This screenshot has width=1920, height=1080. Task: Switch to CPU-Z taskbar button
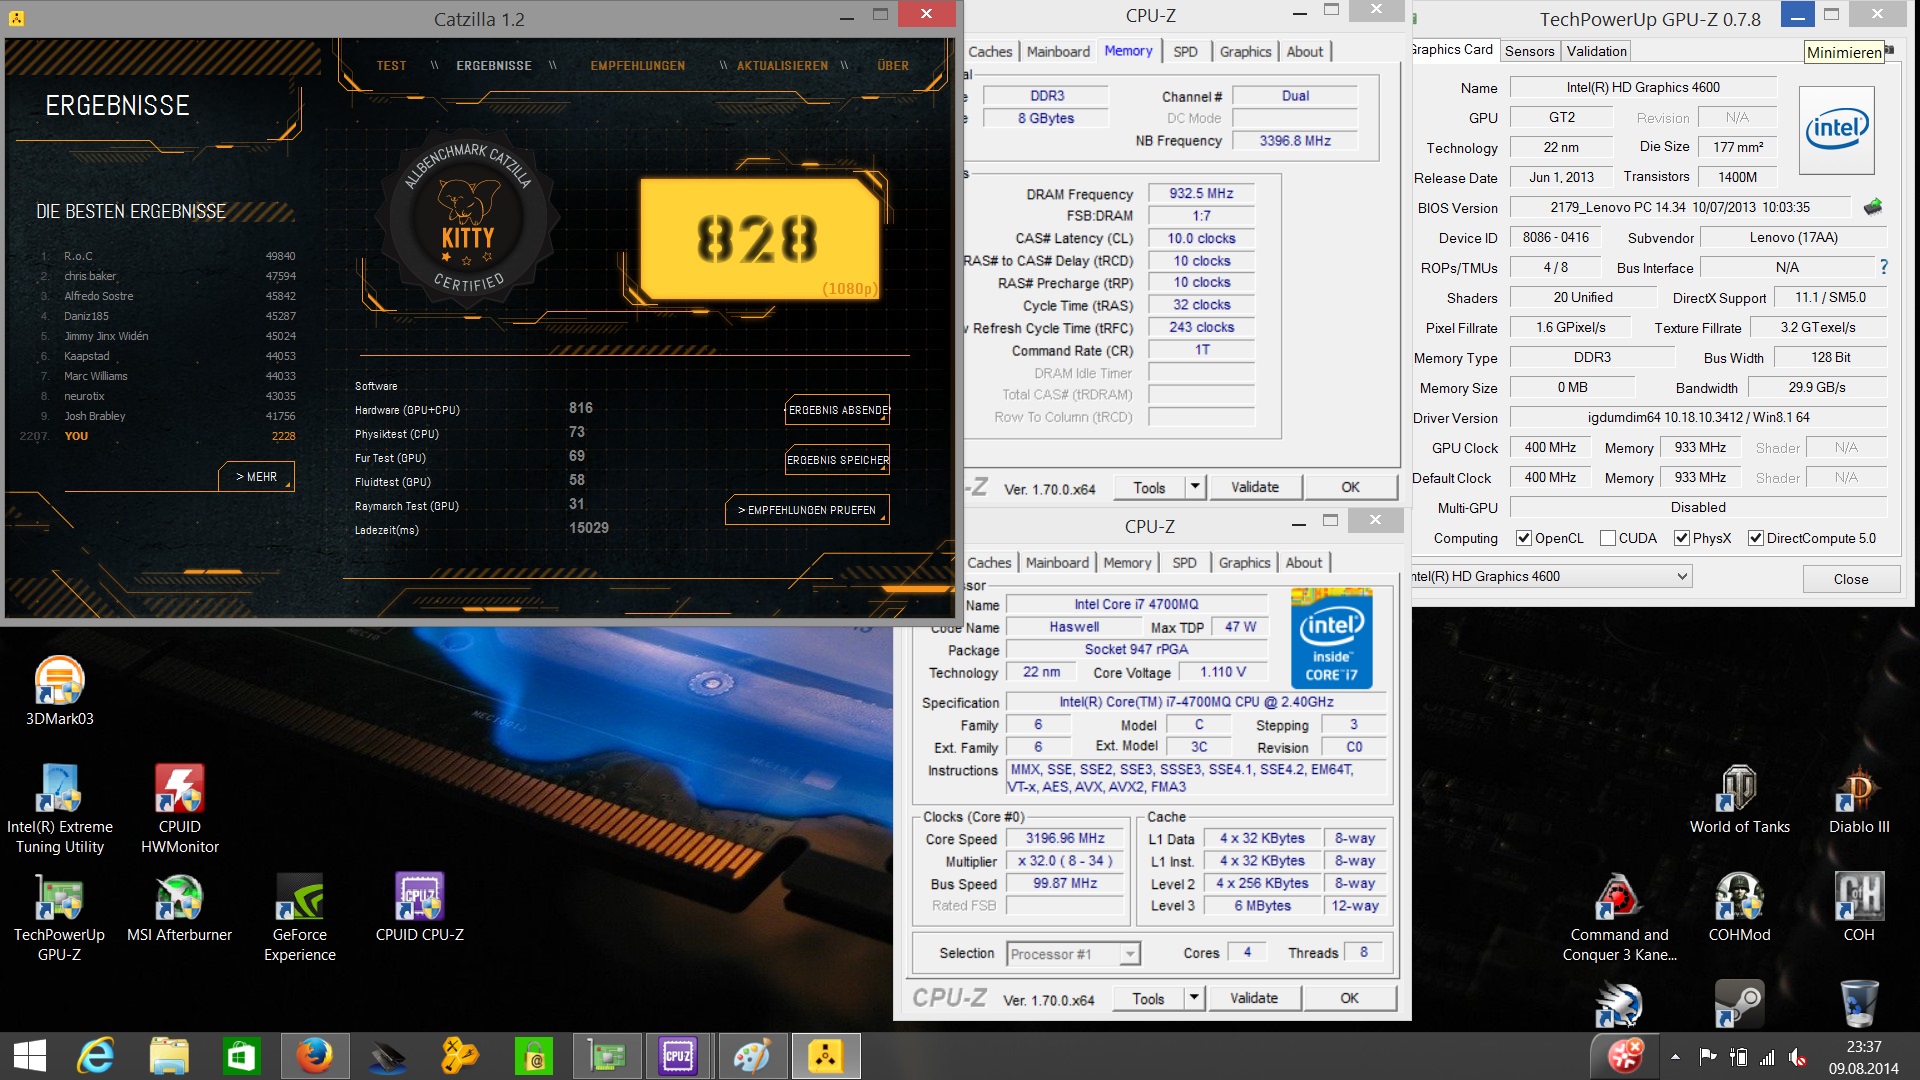coord(677,1056)
